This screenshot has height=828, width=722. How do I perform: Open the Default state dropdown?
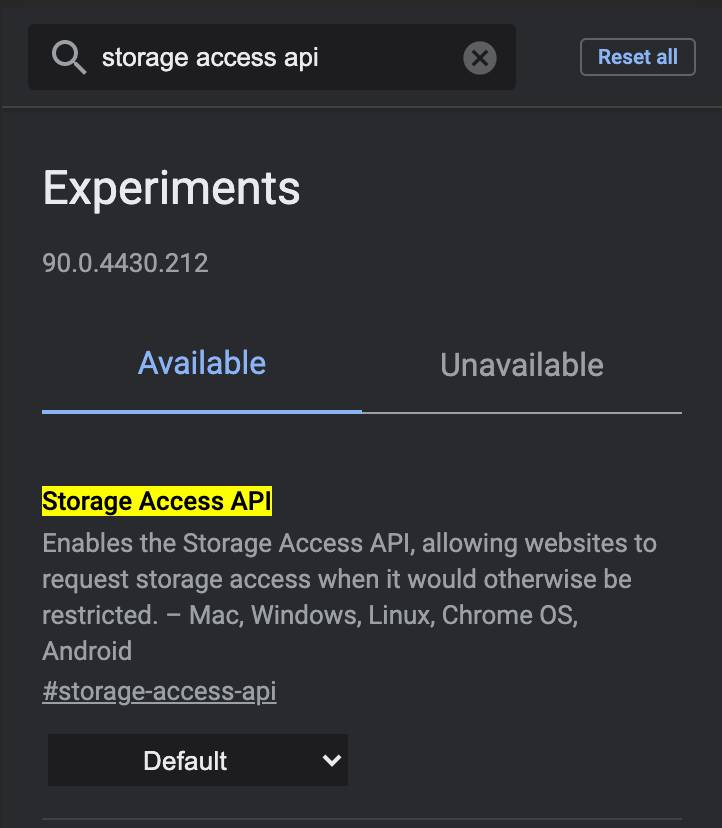[x=198, y=760]
